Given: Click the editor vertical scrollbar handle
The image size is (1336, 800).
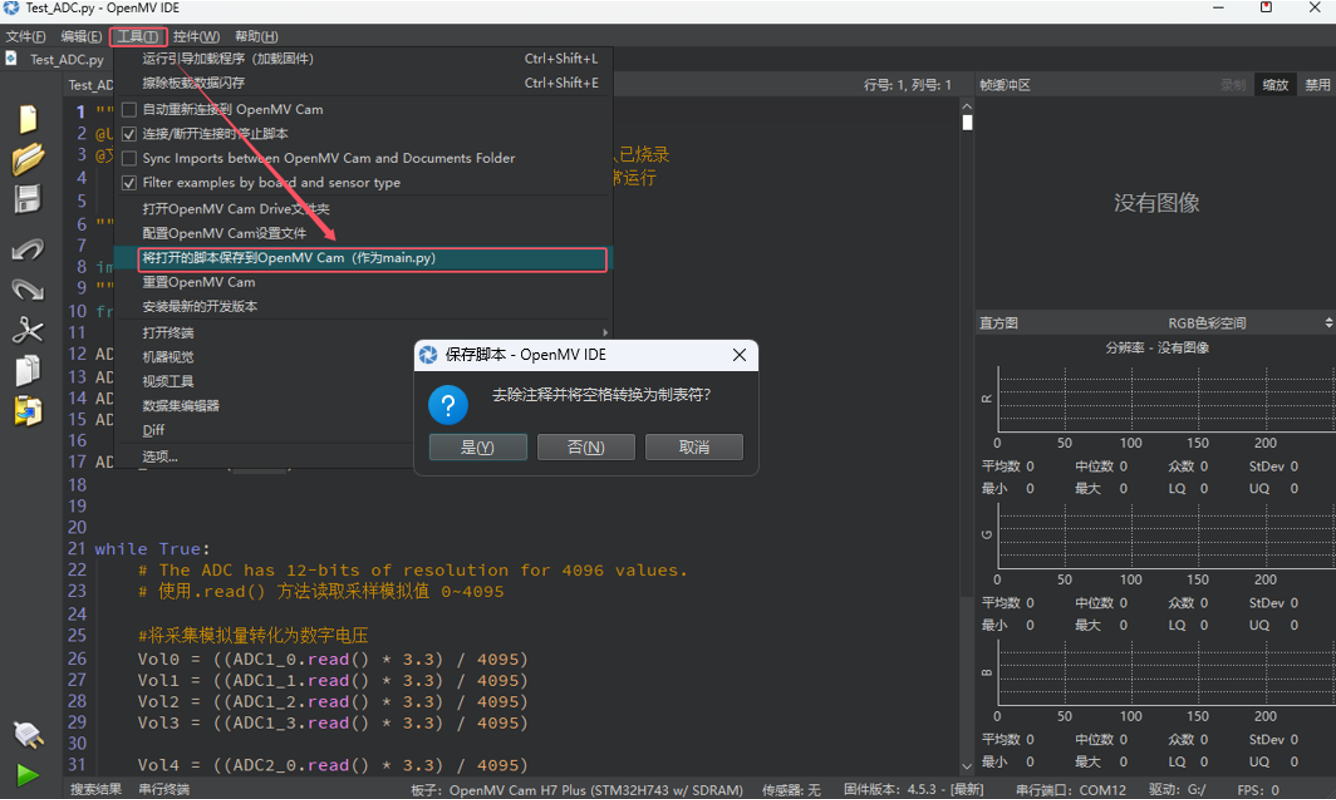Looking at the screenshot, I should [967, 123].
